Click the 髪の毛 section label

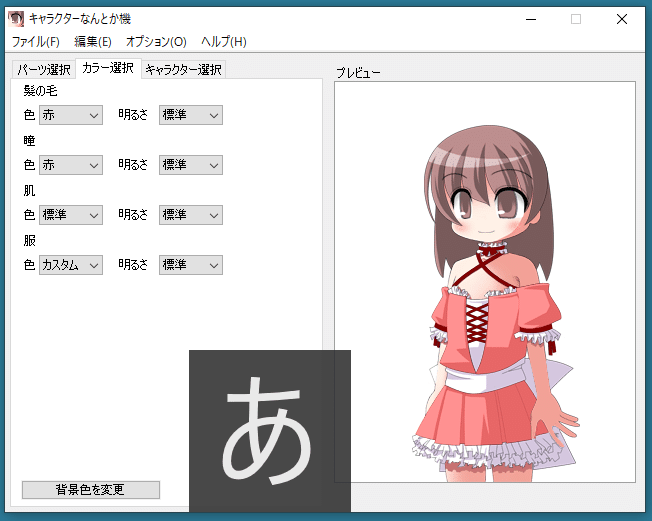point(40,91)
